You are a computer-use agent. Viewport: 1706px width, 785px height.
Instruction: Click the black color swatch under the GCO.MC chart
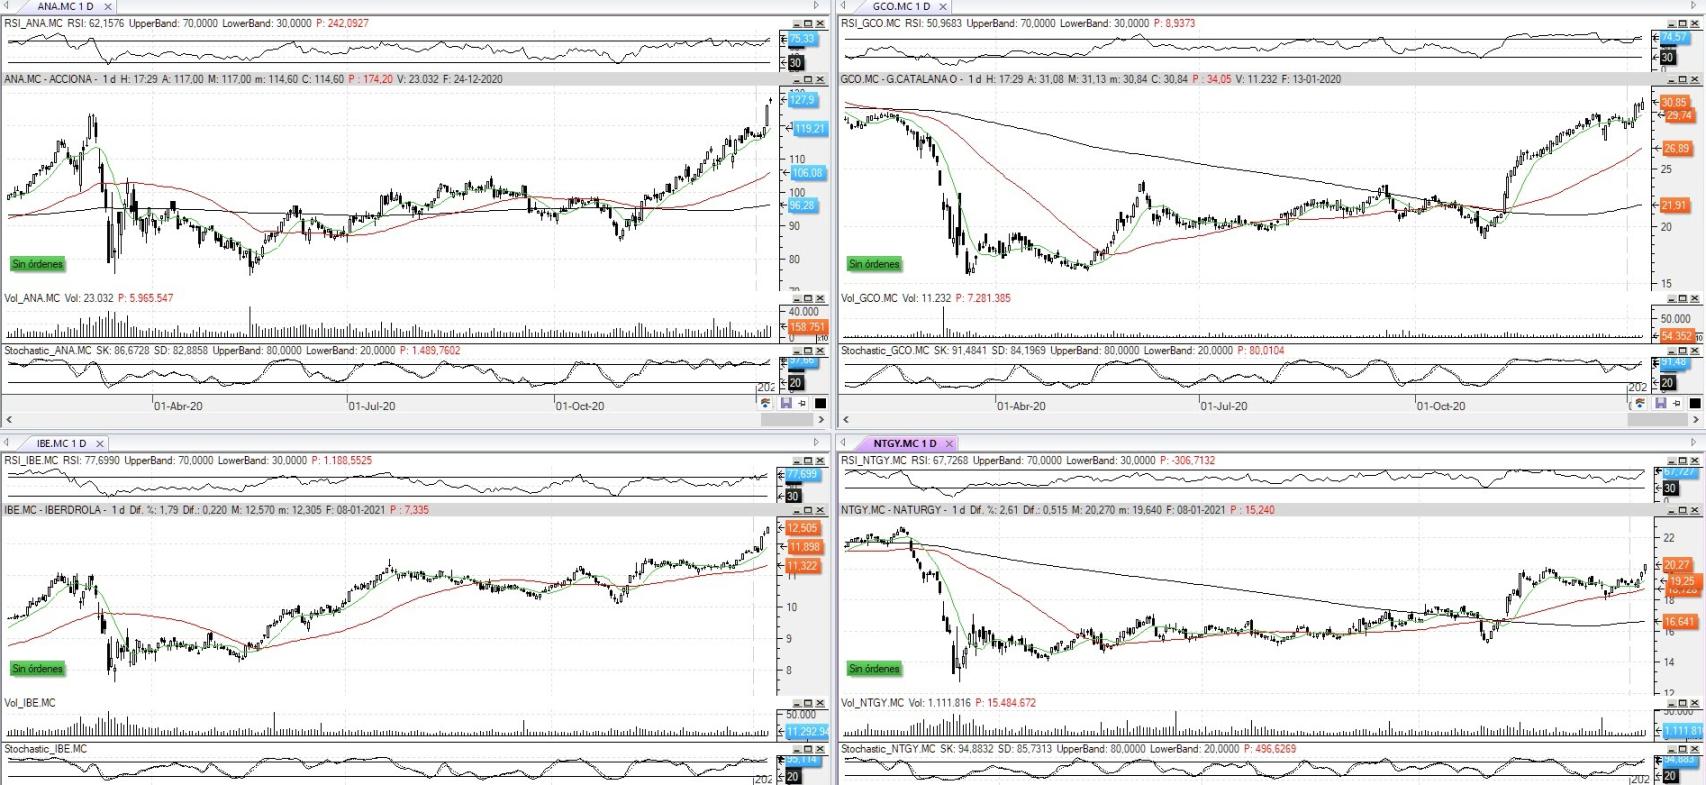point(1695,403)
